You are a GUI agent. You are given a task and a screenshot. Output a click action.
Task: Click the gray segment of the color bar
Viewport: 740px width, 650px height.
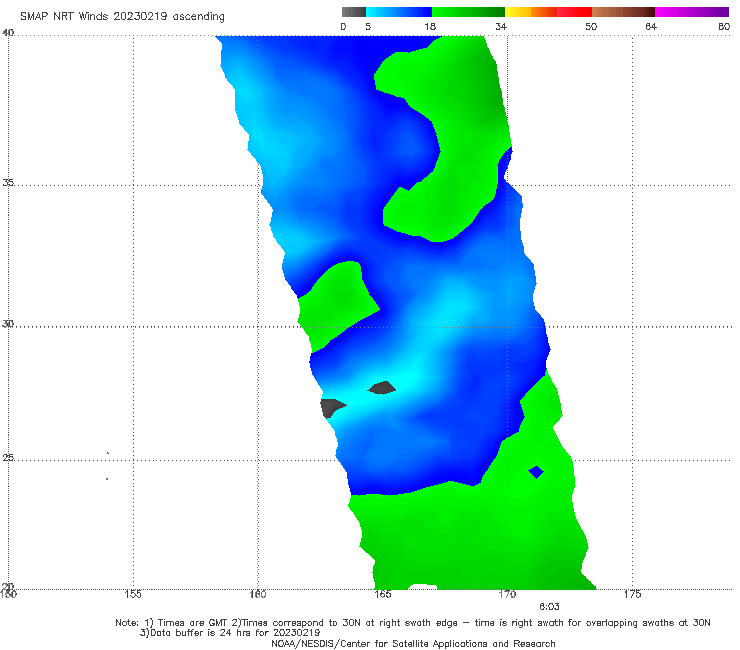click(354, 12)
